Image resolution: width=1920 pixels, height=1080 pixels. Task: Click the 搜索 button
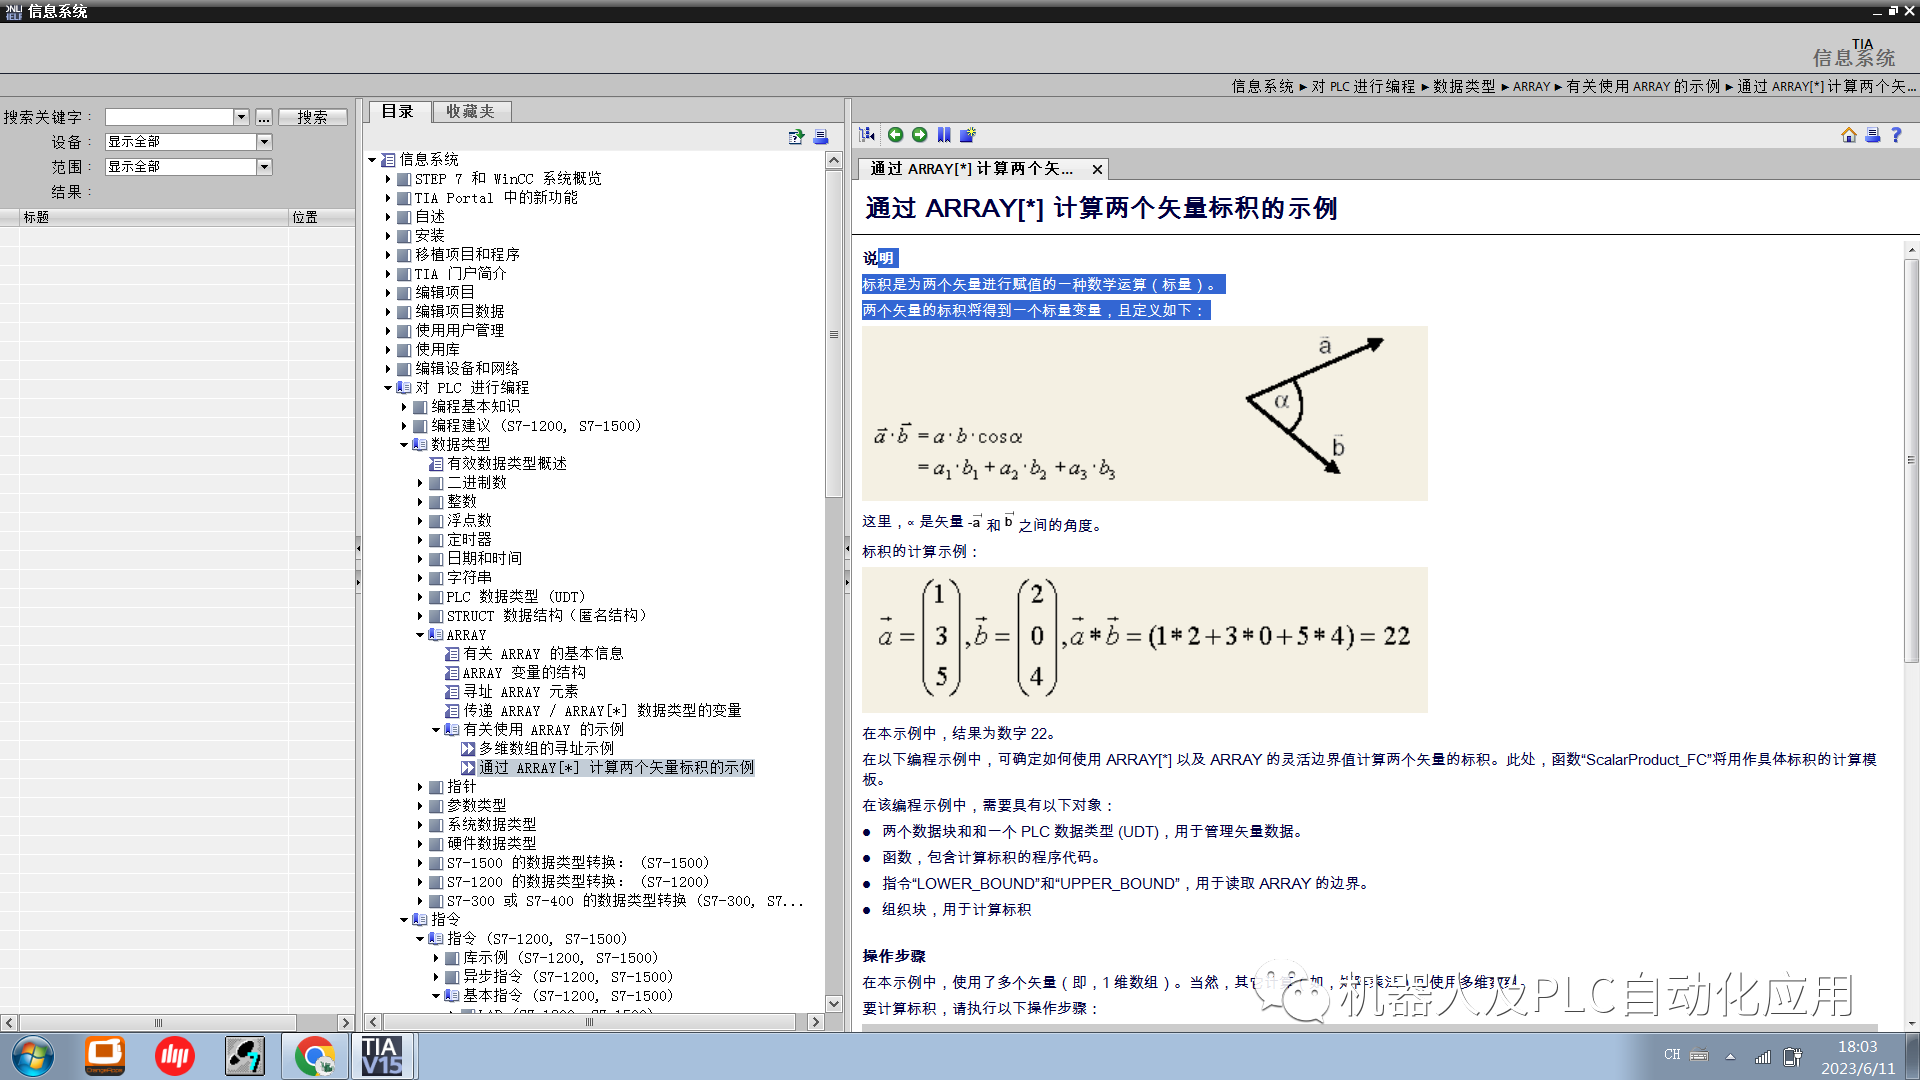tap(312, 117)
